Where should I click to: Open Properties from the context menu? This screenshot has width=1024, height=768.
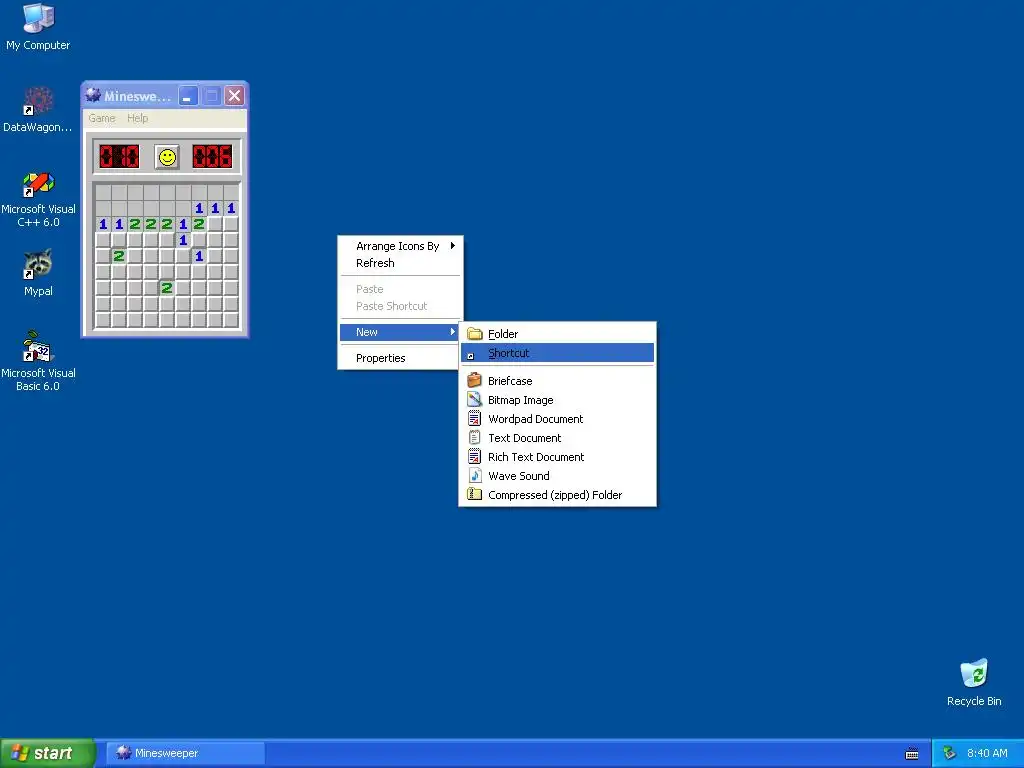coord(400,358)
